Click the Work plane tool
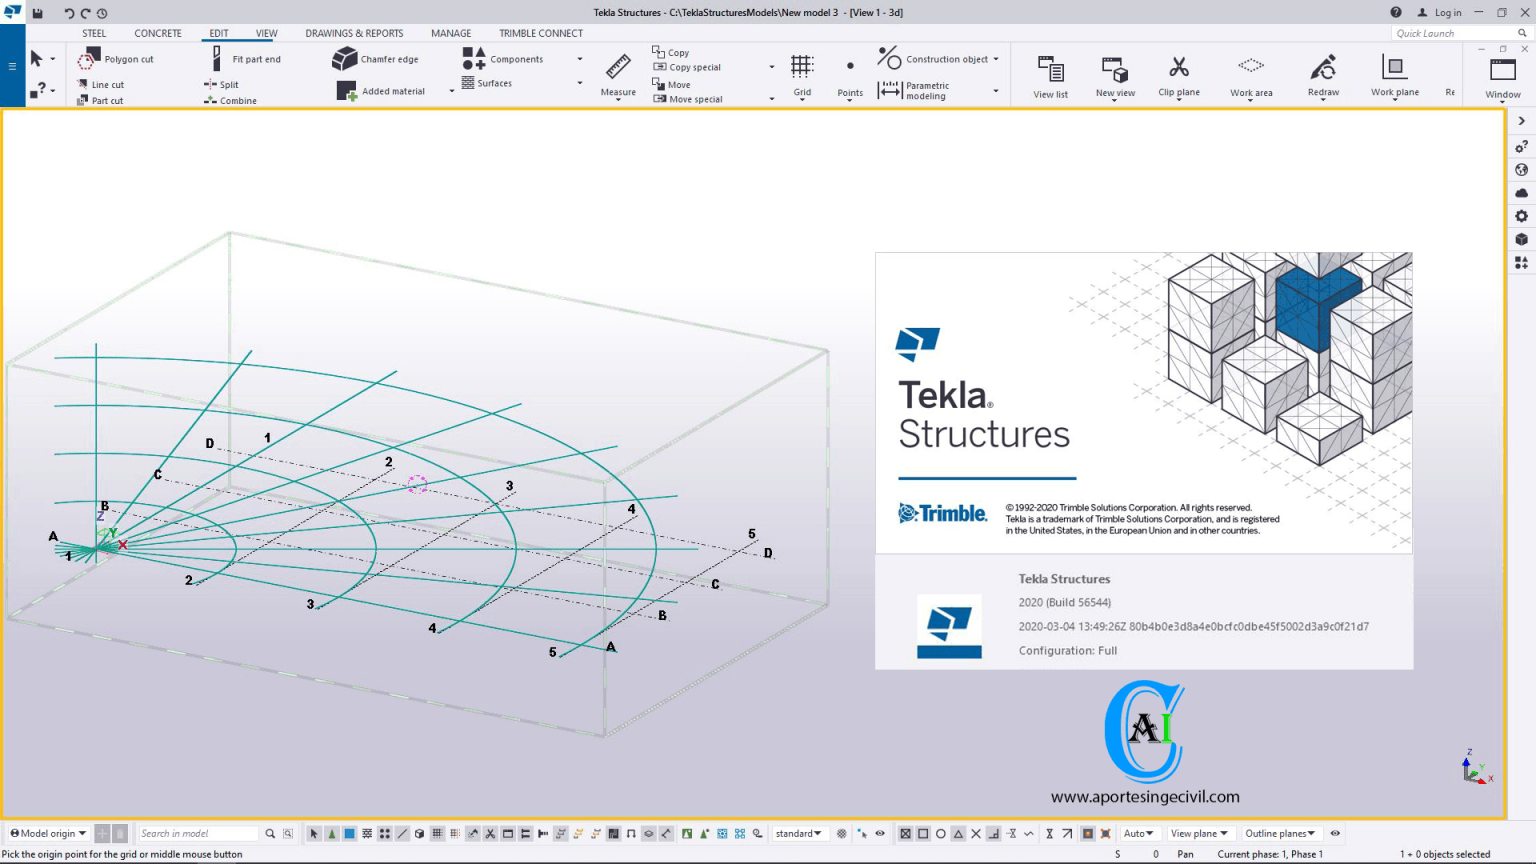 tap(1395, 76)
